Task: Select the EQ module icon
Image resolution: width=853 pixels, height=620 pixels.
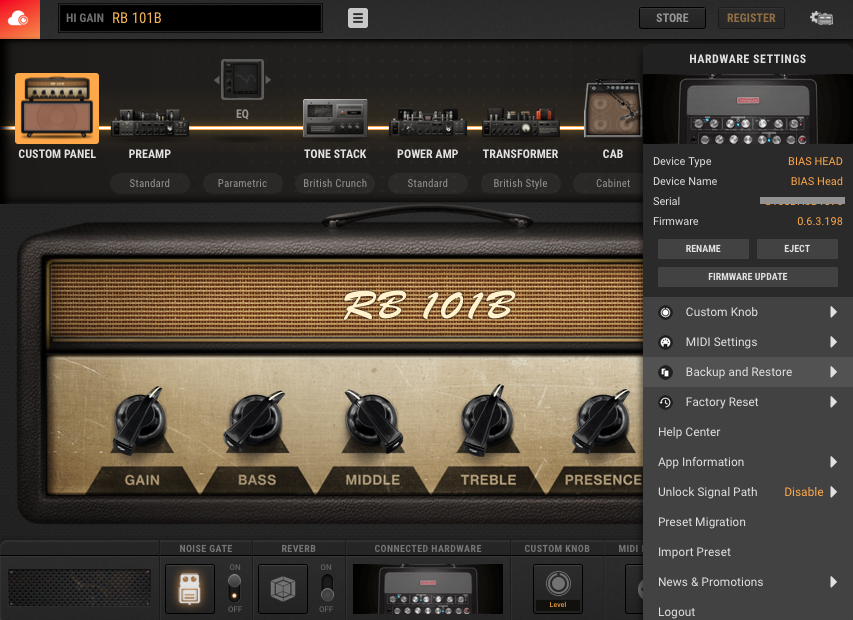Action: coord(241,80)
